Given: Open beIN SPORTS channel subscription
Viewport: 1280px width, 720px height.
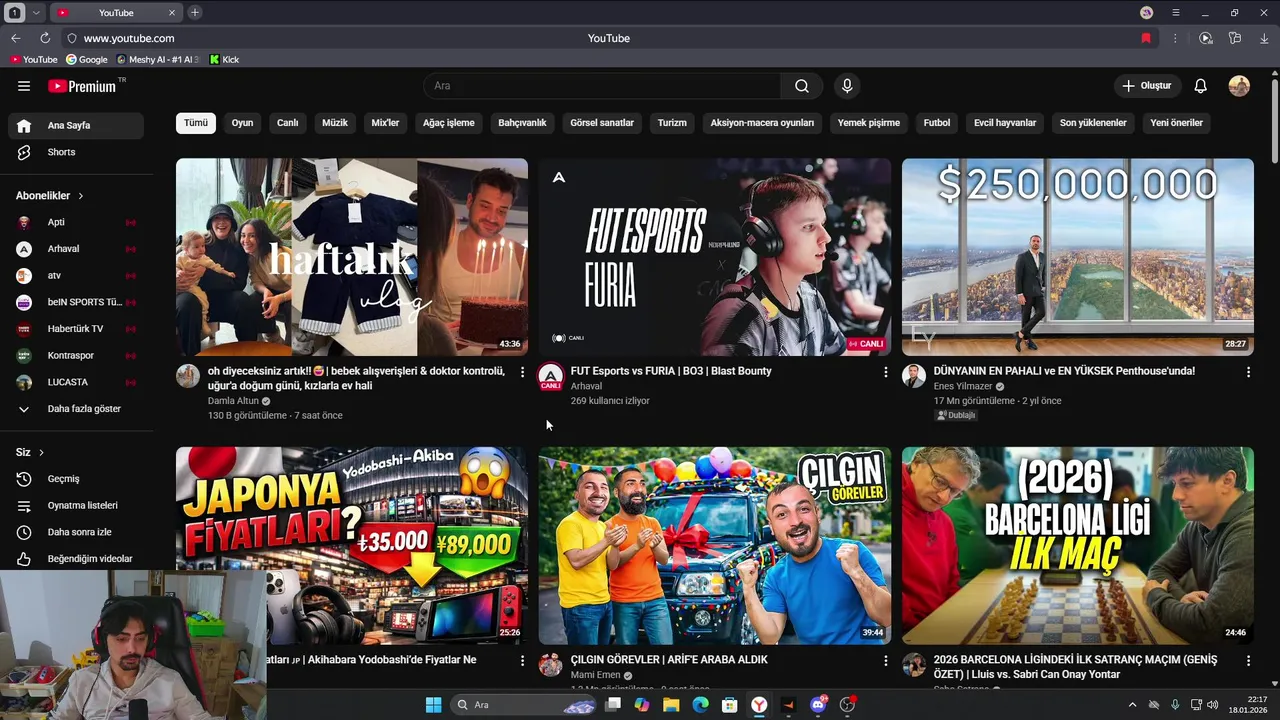Looking at the screenshot, I should click(76, 302).
